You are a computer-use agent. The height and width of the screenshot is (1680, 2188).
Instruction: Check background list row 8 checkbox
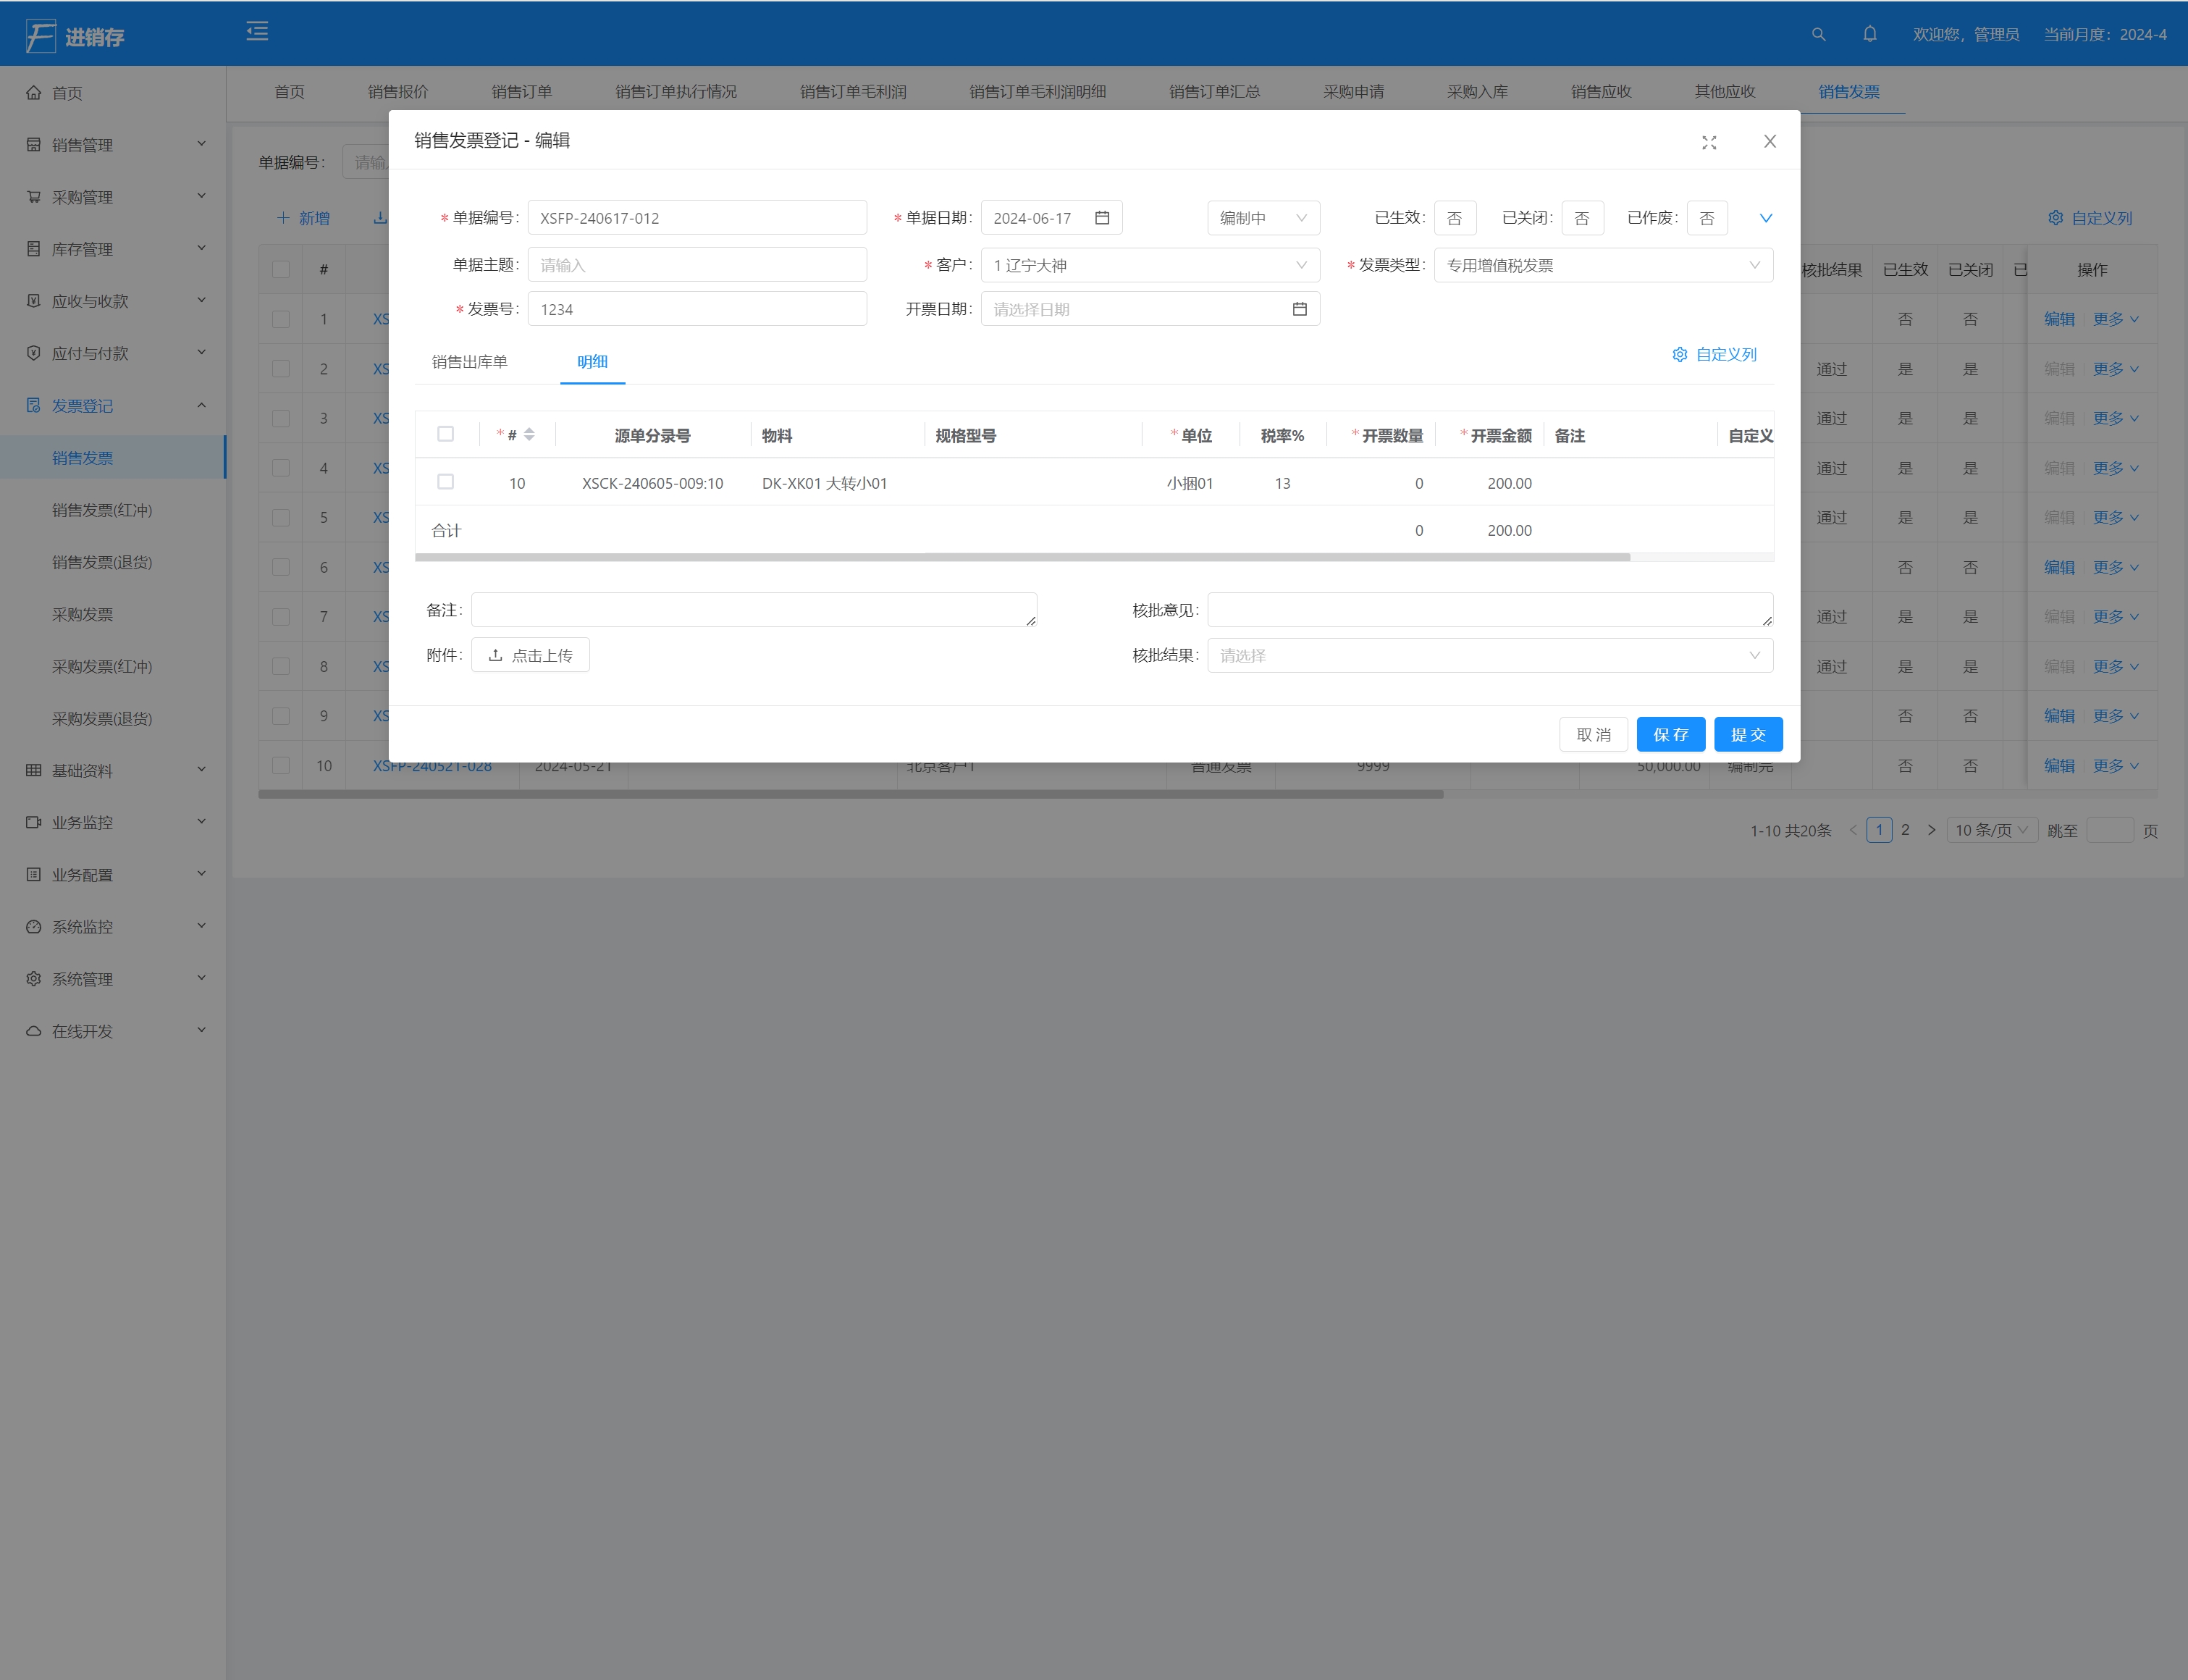(x=281, y=666)
